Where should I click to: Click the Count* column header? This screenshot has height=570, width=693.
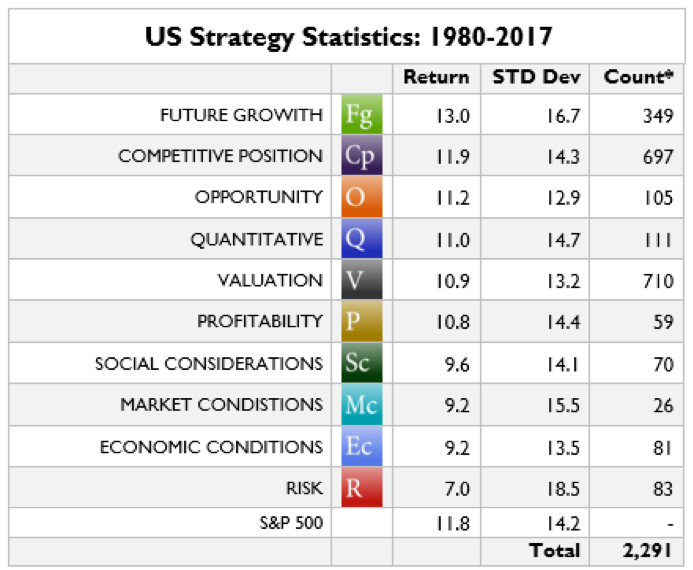(x=638, y=77)
